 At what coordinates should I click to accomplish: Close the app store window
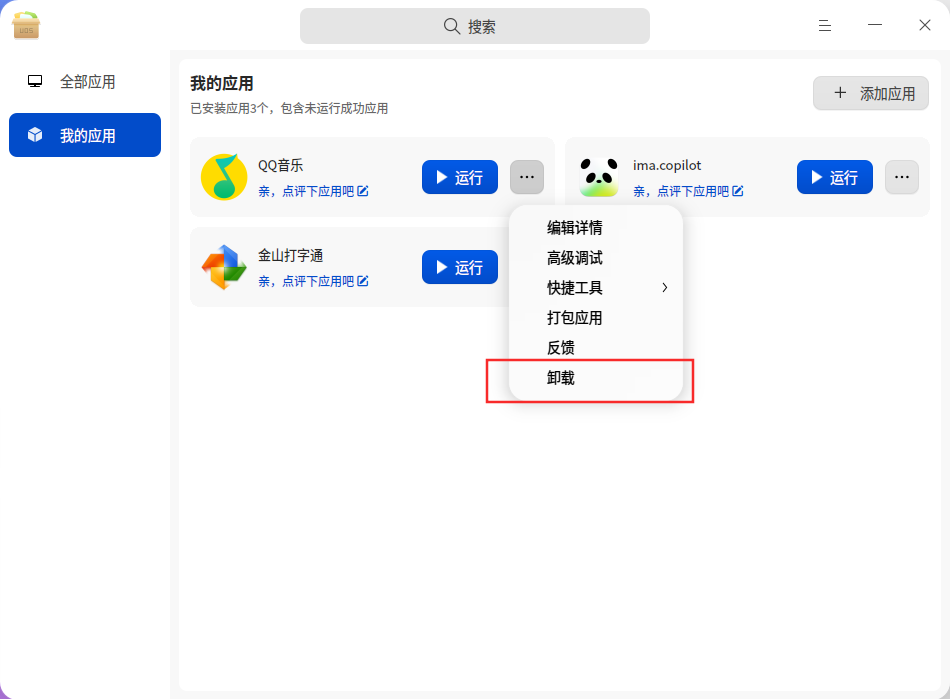(925, 25)
